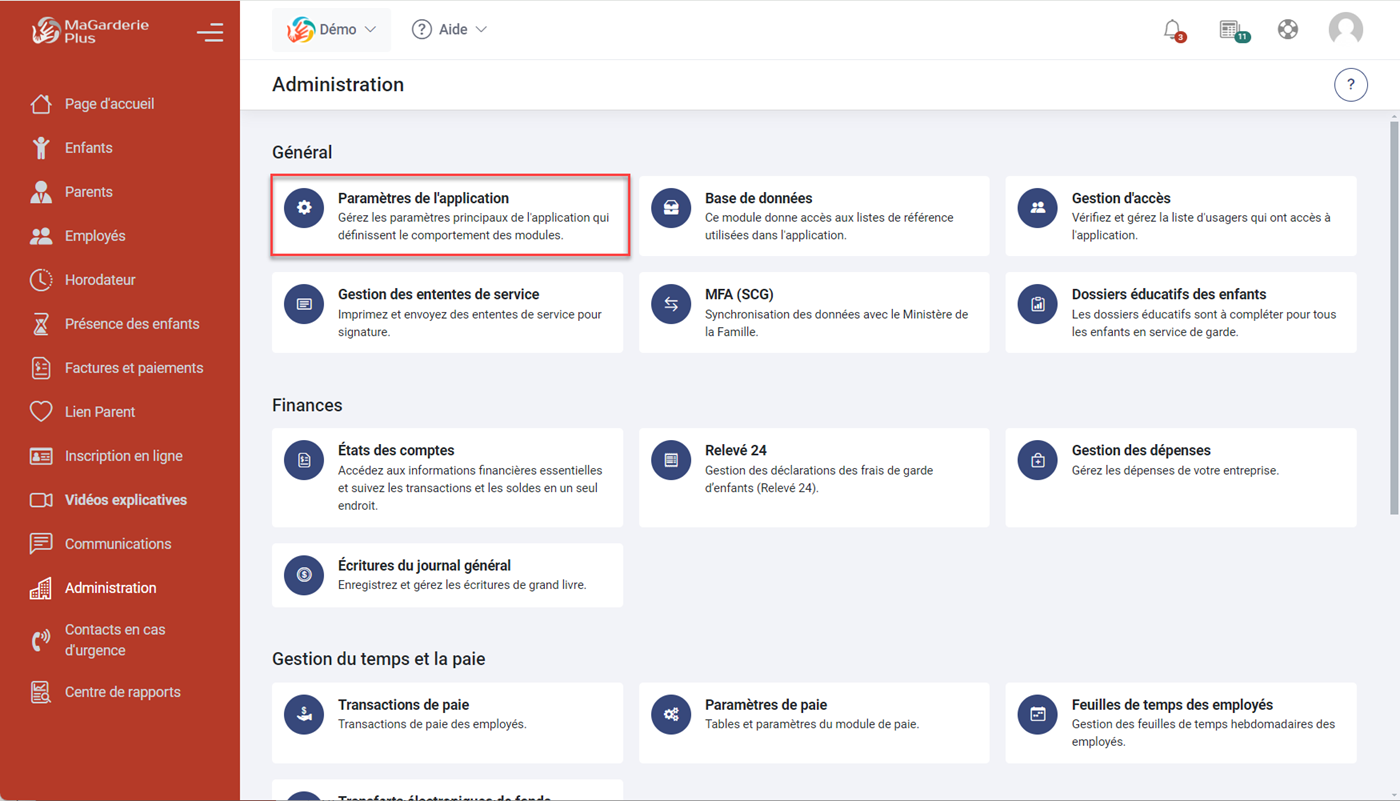Click the Vidéos explicatives camera icon
The width and height of the screenshot is (1400, 801).
(41, 500)
